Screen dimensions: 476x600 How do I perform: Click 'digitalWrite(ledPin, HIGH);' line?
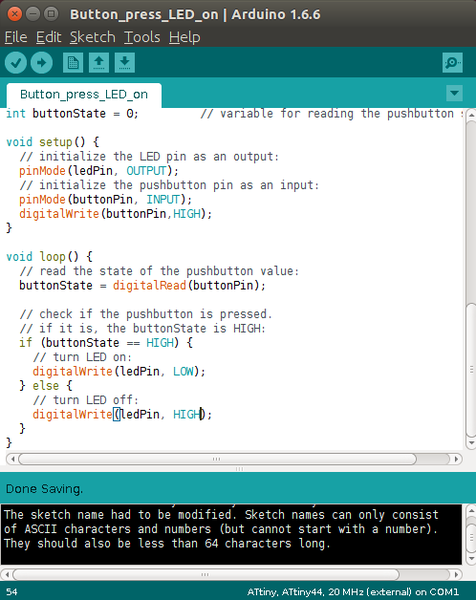(122, 414)
